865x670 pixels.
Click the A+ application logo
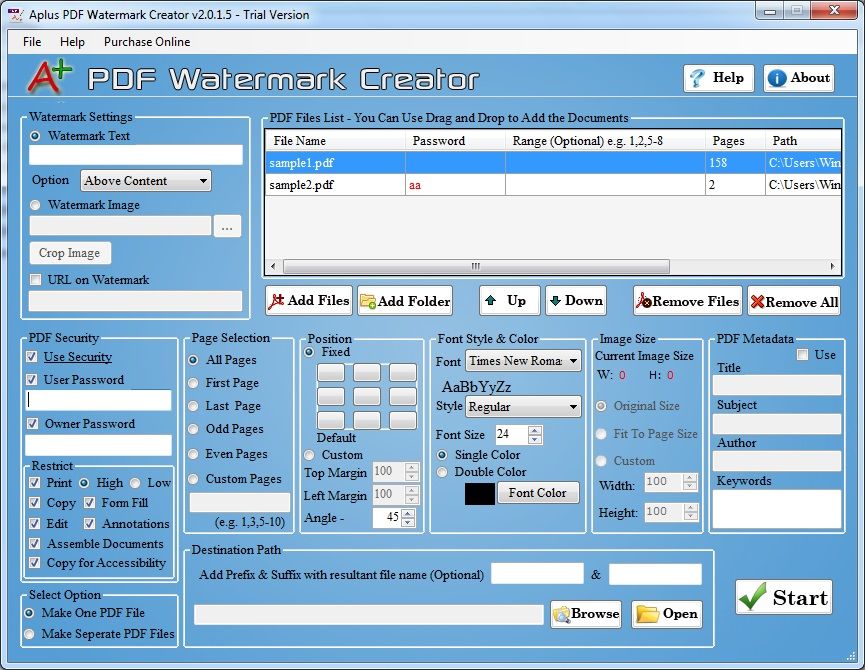point(50,77)
